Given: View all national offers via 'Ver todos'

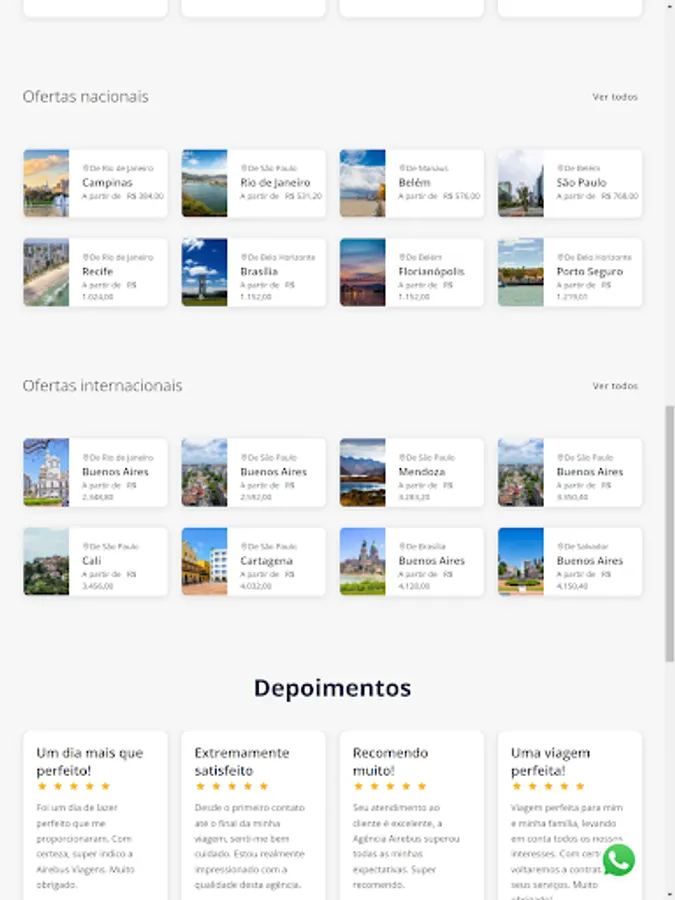Looking at the screenshot, I should pyautogui.click(x=615, y=97).
